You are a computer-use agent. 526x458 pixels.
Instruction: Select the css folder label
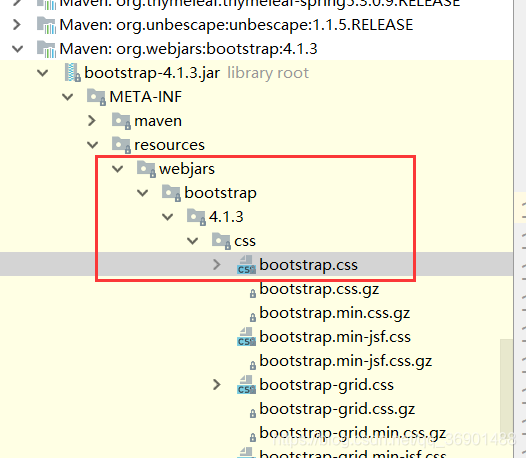click(245, 241)
